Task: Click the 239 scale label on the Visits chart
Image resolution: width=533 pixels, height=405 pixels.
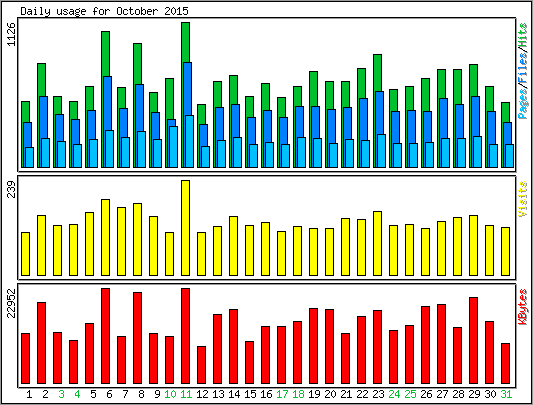Action: tap(12, 189)
